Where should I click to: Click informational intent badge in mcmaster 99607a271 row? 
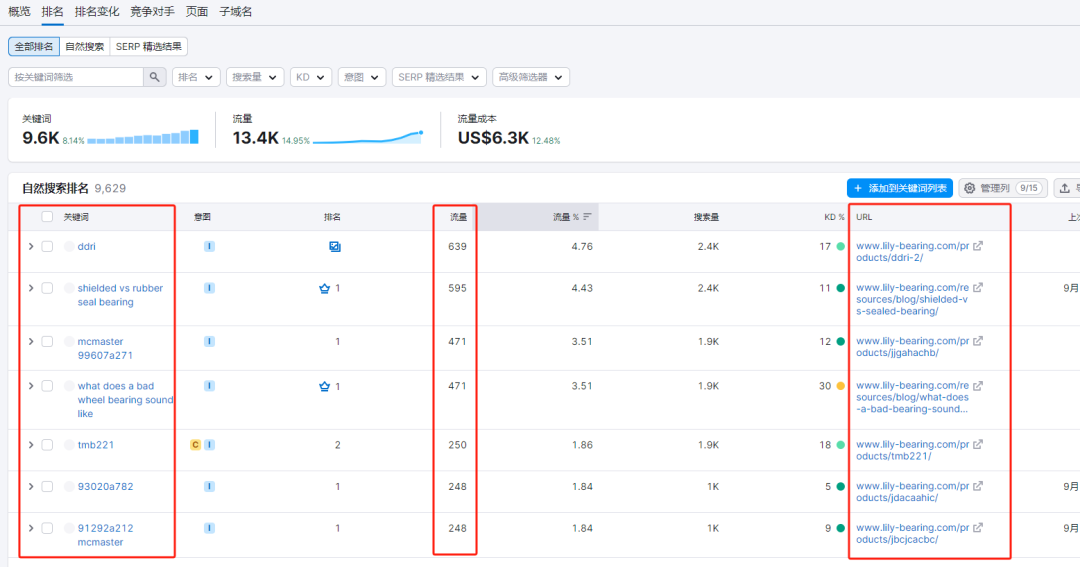pyautogui.click(x=209, y=341)
